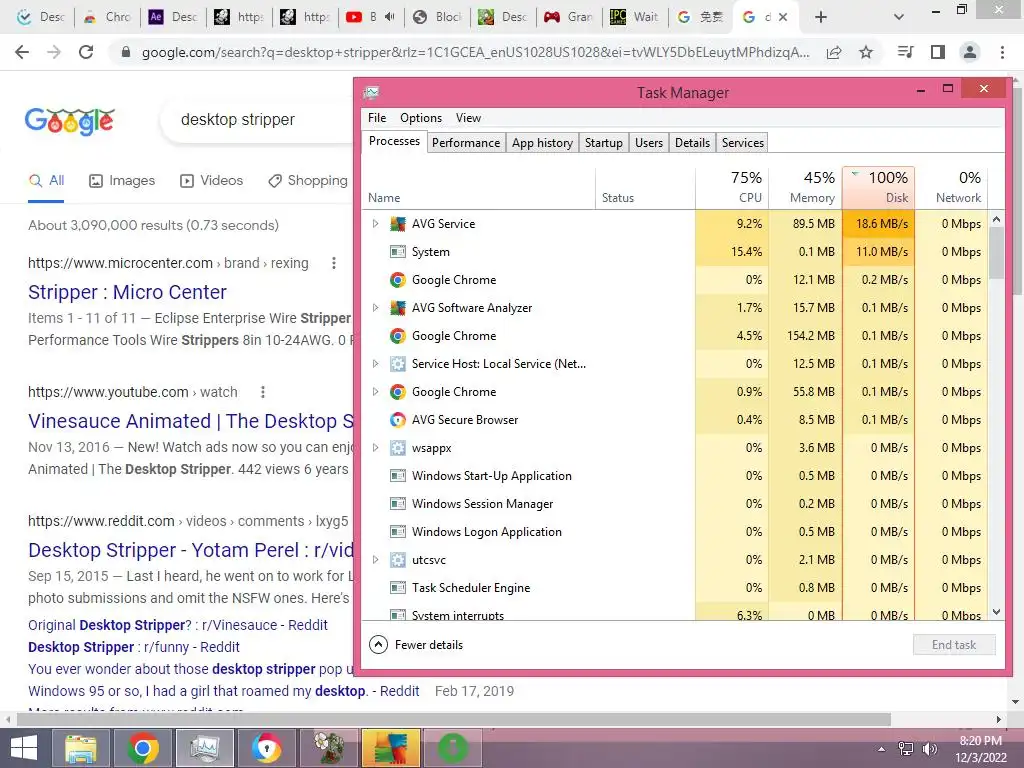Viewport: 1024px width, 768px height.
Task: Click the Task Manager taskbar icon
Action: click(205, 748)
